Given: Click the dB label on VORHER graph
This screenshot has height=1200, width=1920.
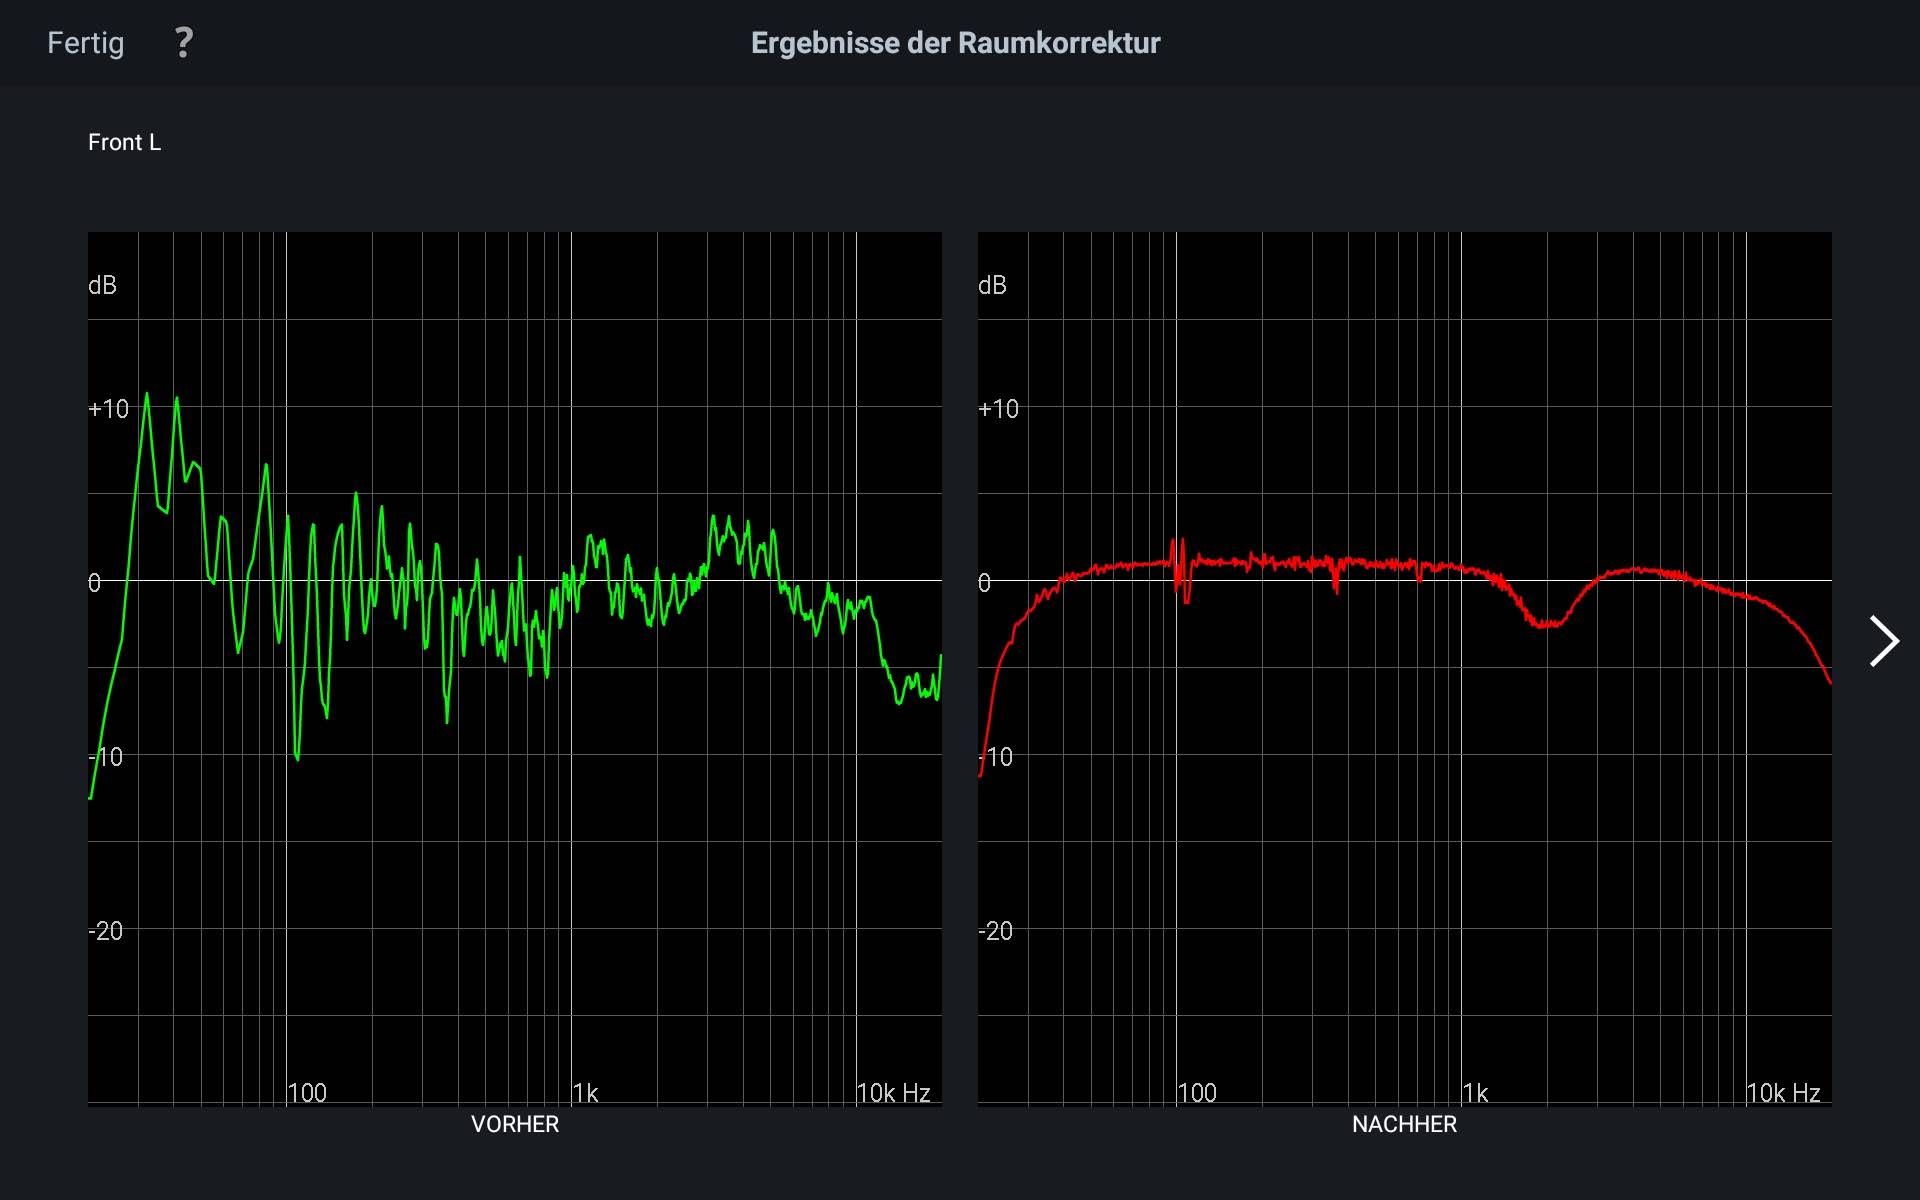Looking at the screenshot, I should coord(102,286).
